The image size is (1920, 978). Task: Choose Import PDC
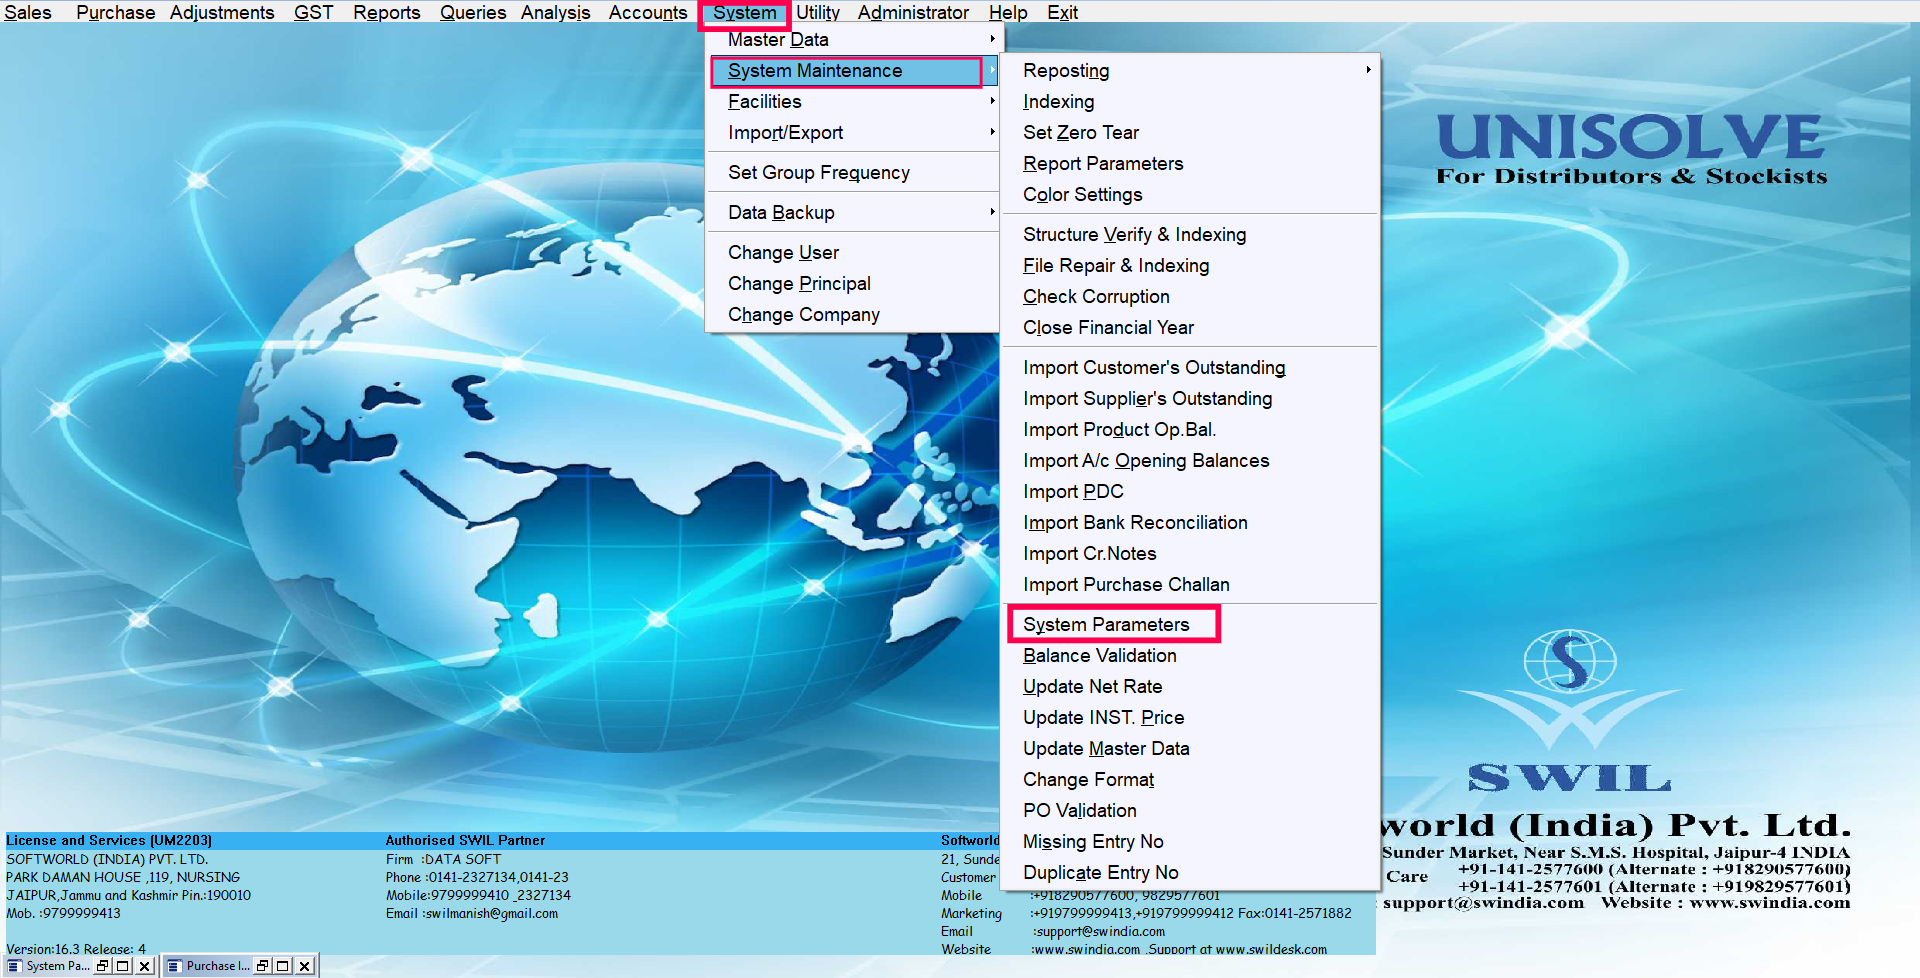tap(1190, 492)
